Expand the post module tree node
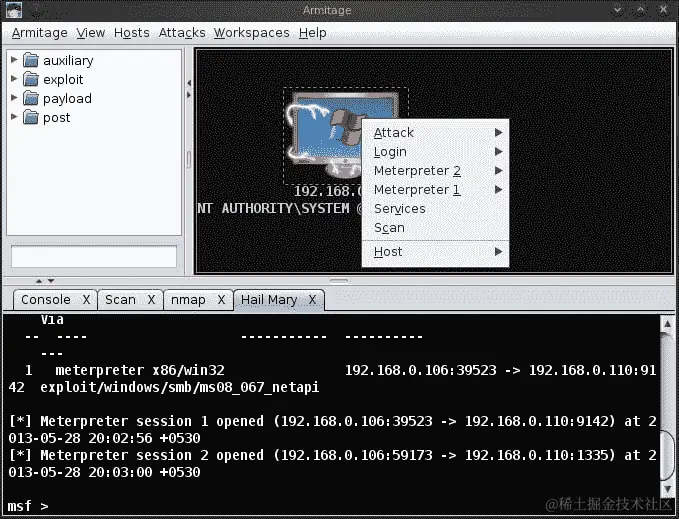 pos(14,117)
